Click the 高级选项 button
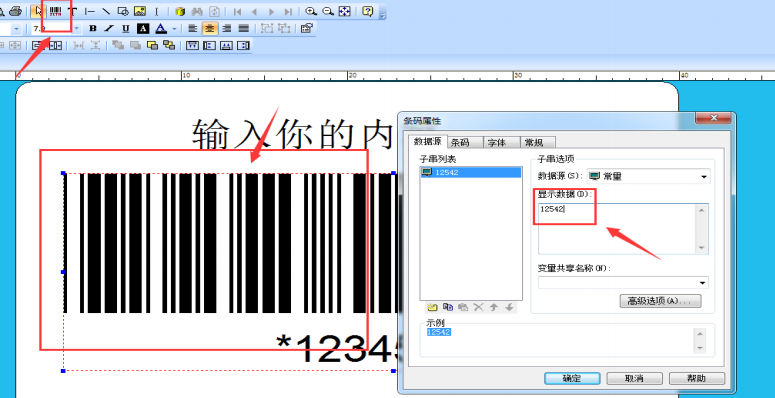This screenshot has width=775, height=398. pos(660,301)
